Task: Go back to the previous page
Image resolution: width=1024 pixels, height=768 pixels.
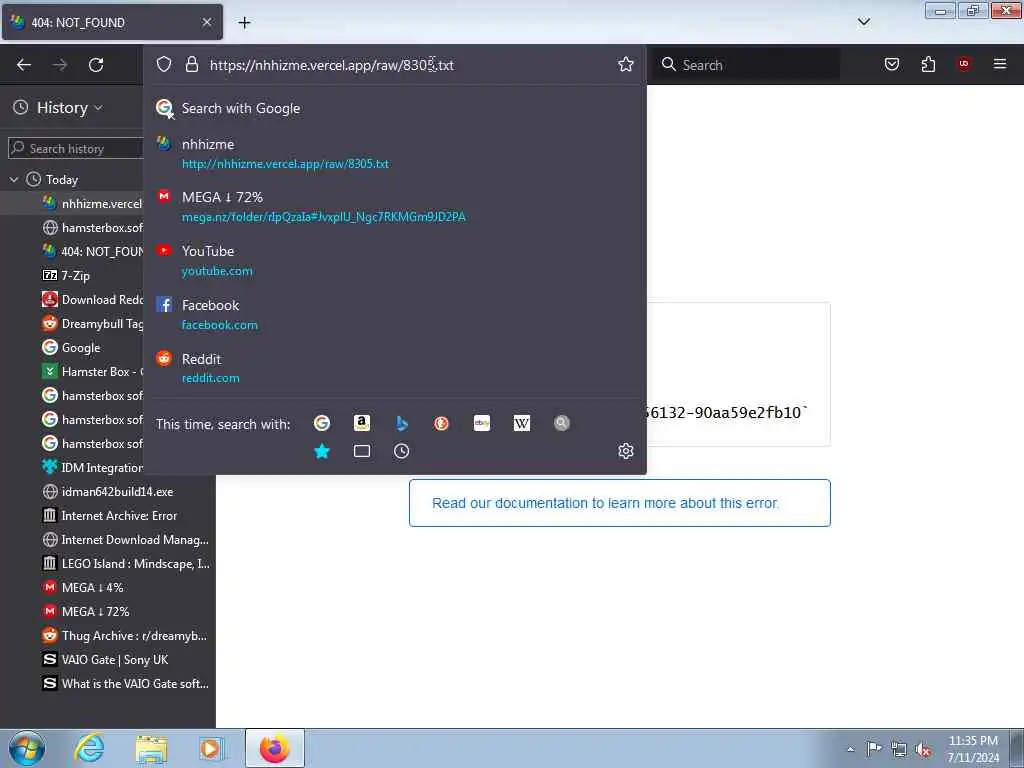Action: tap(24, 65)
